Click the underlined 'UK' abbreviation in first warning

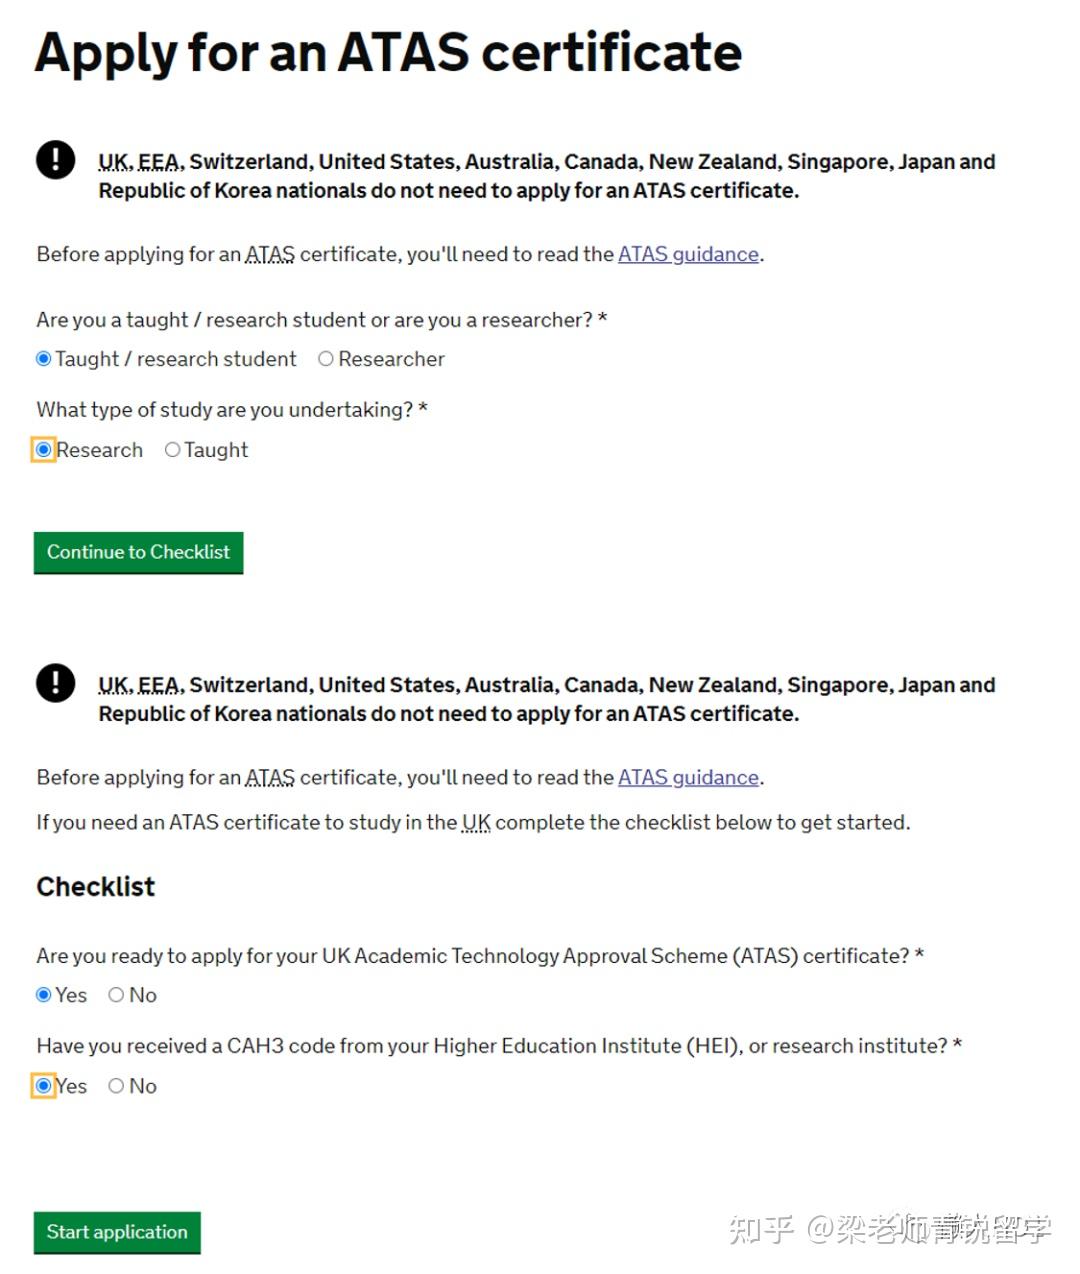(x=114, y=162)
